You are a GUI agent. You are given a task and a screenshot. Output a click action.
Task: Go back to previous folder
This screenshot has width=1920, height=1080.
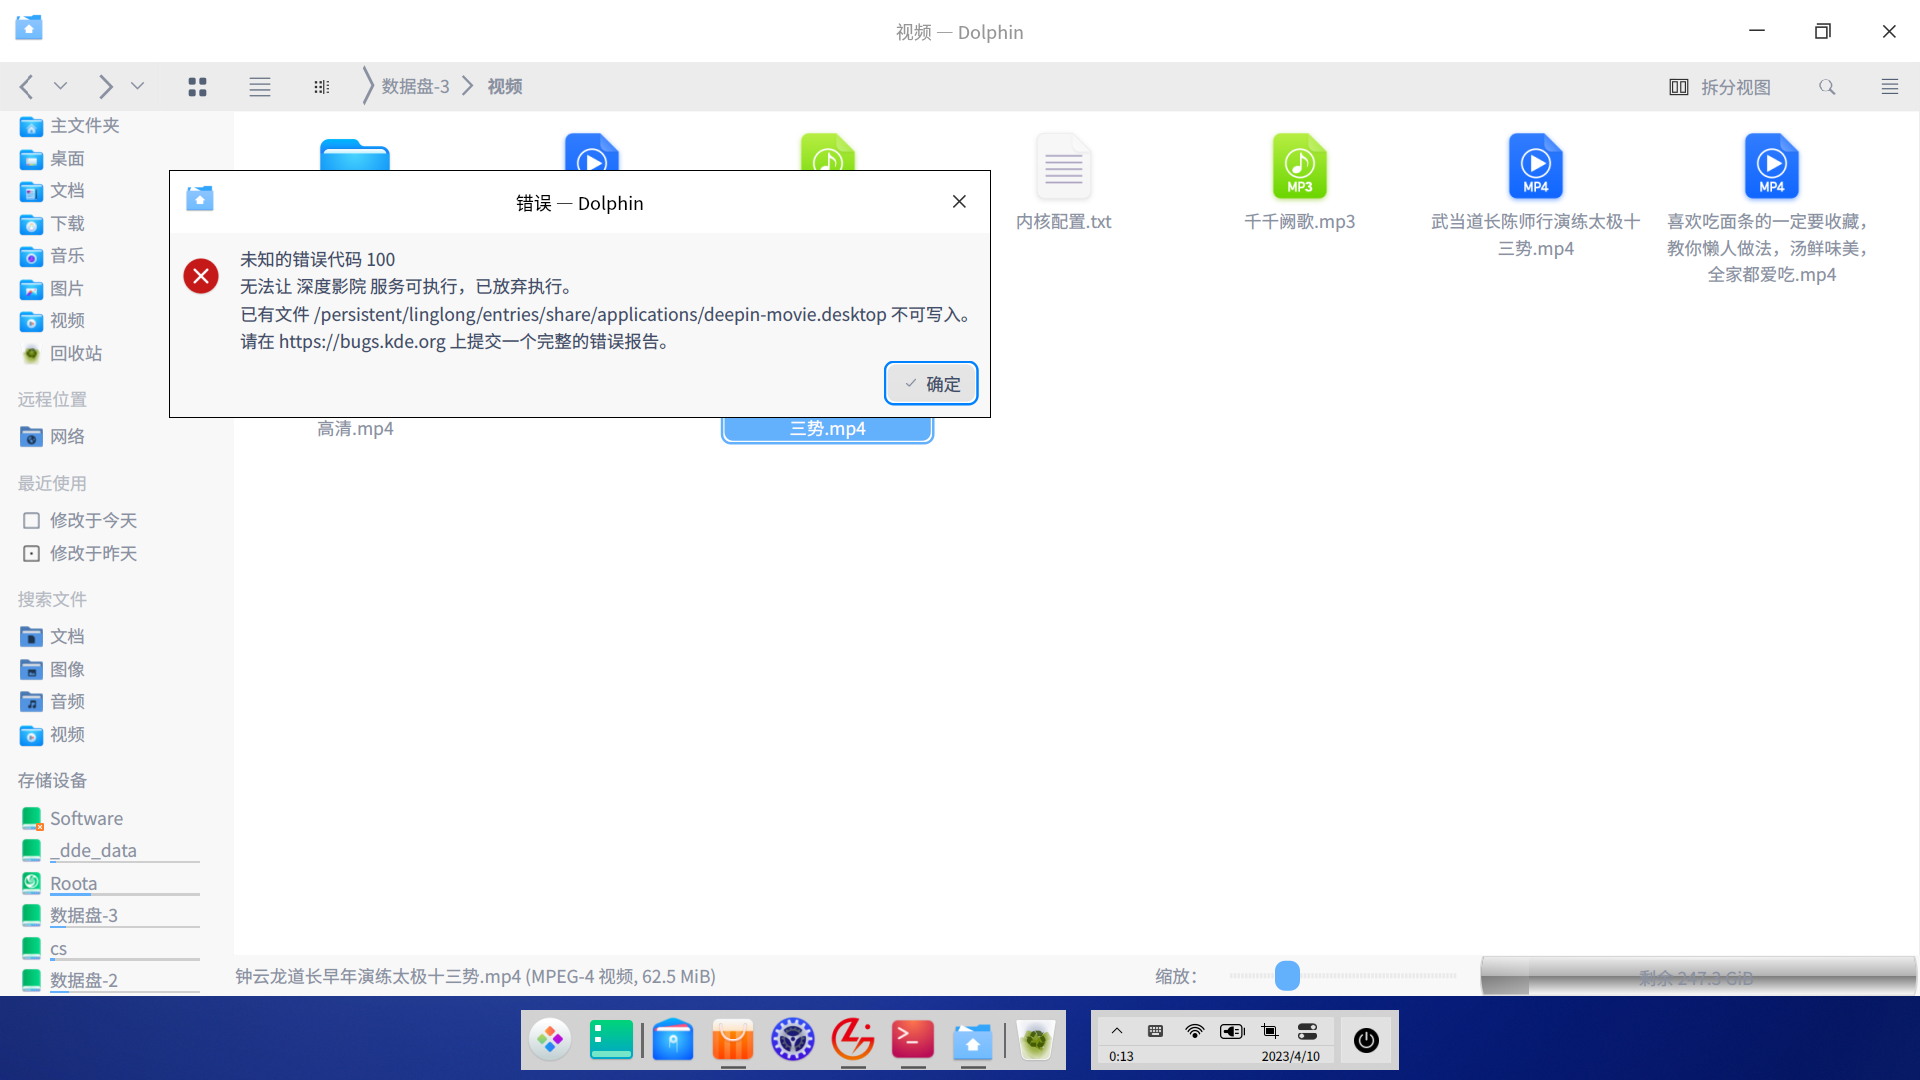coord(27,87)
